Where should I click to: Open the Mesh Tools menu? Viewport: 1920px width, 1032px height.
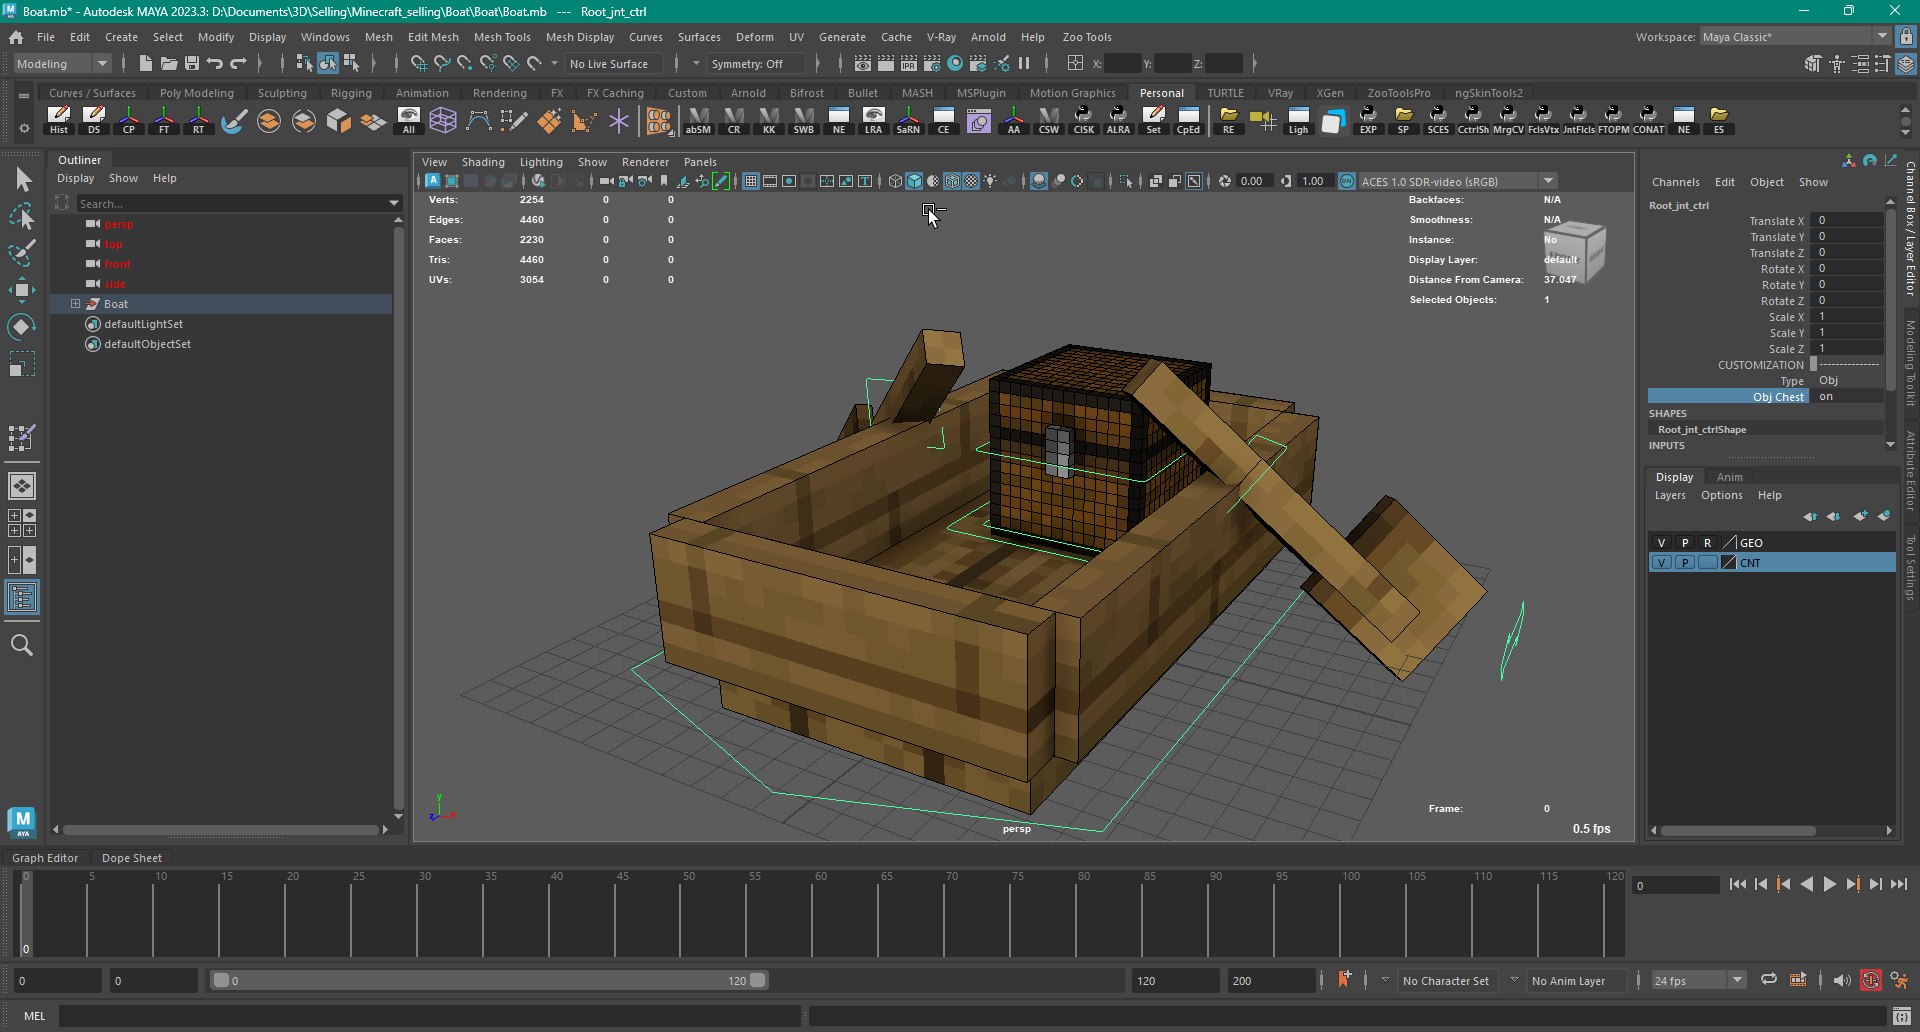(x=502, y=37)
